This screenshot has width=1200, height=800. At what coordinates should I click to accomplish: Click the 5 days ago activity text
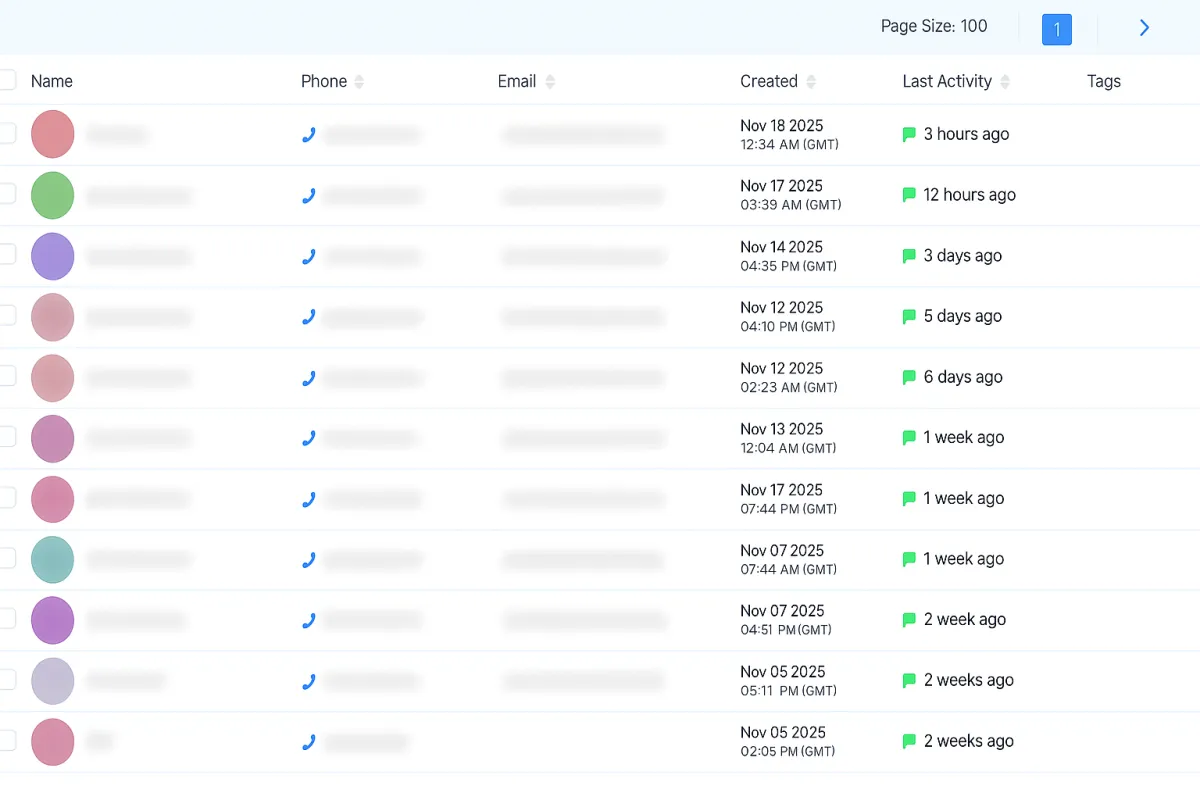click(963, 316)
